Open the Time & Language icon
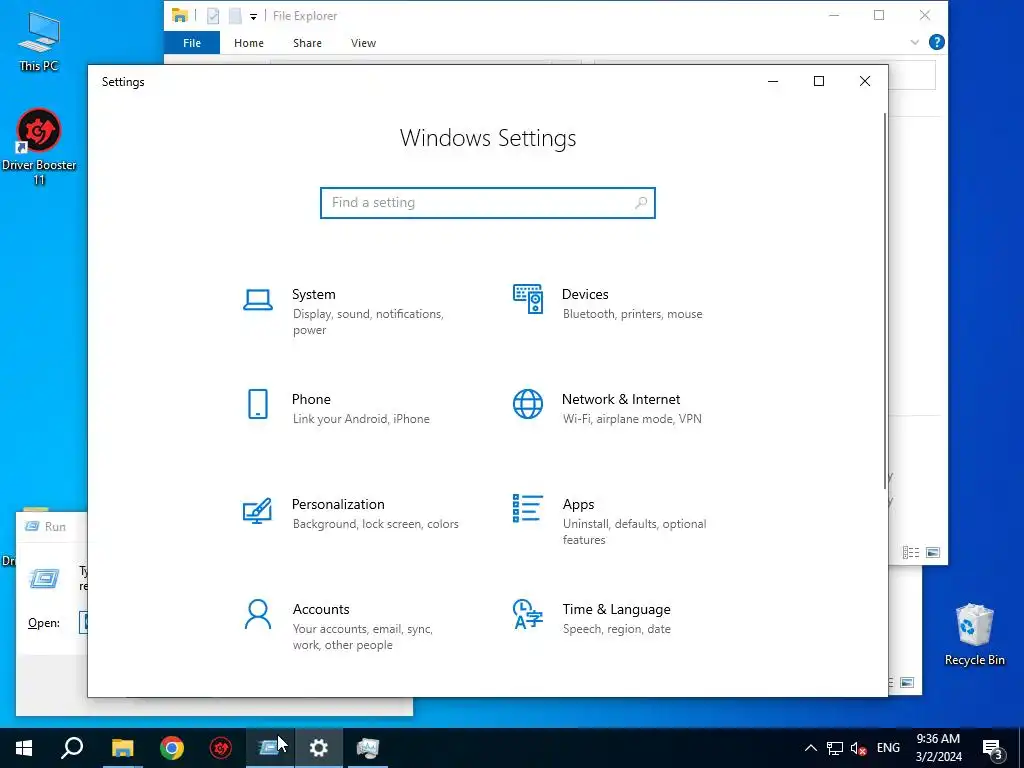Image resolution: width=1024 pixels, height=768 pixels. click(x=528, y=614)
